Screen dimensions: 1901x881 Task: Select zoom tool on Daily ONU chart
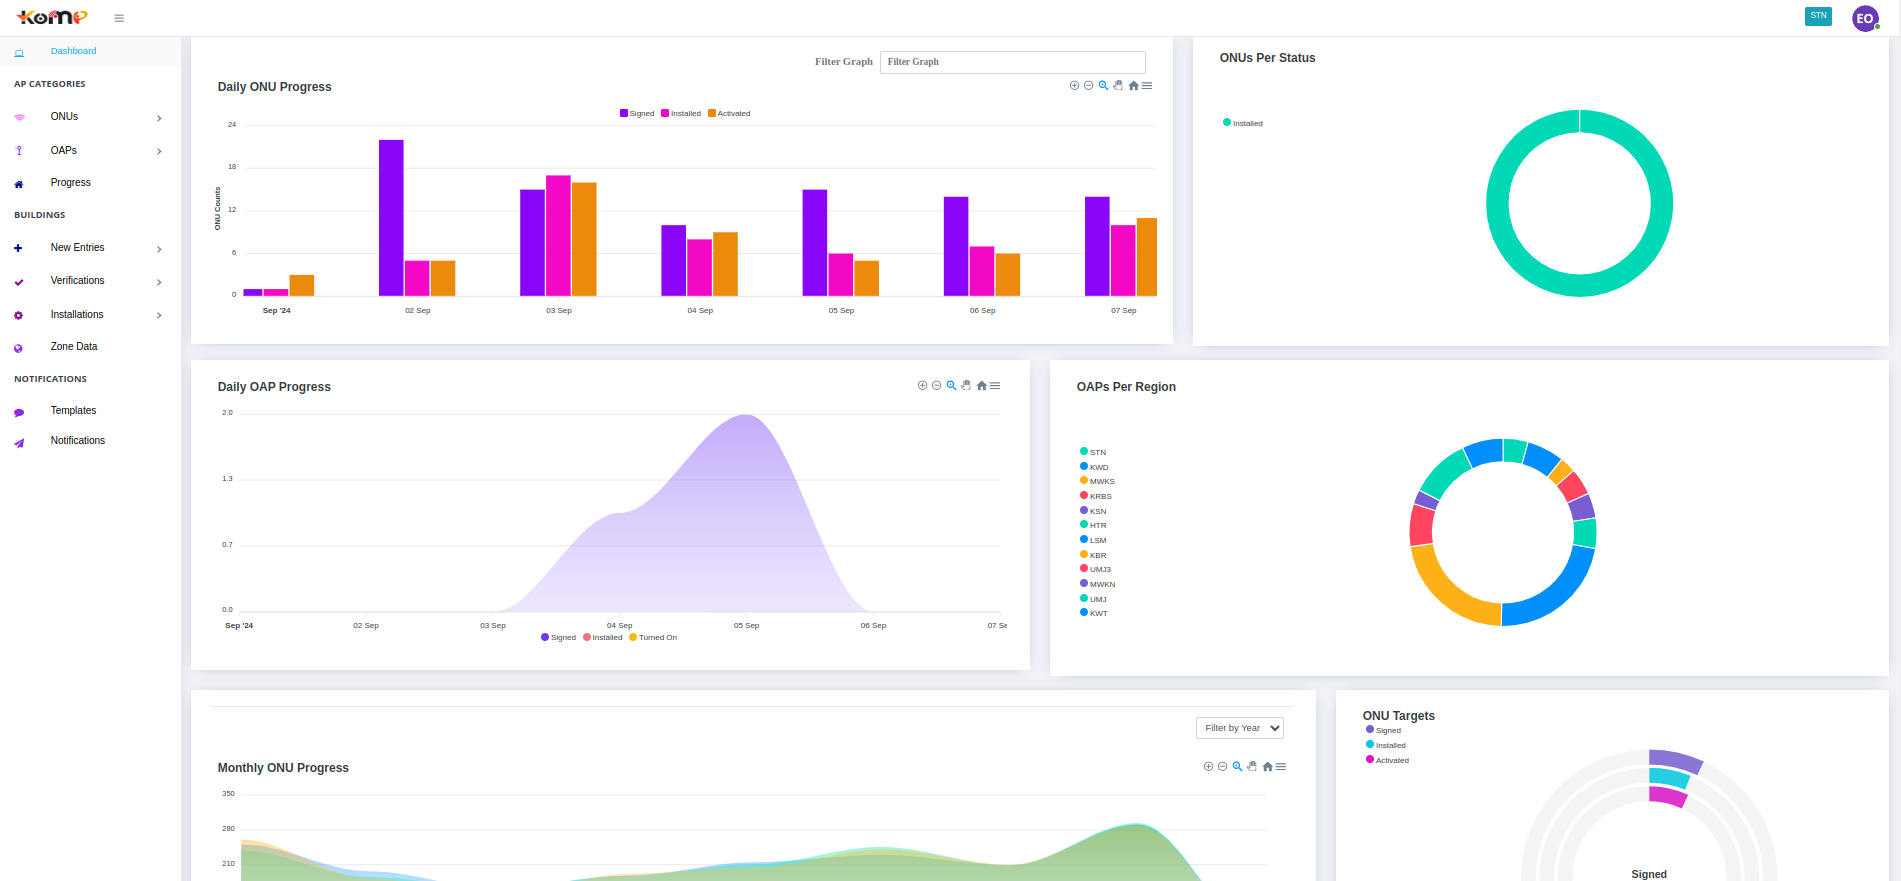pyautogui.click(x=1103, y=85)
